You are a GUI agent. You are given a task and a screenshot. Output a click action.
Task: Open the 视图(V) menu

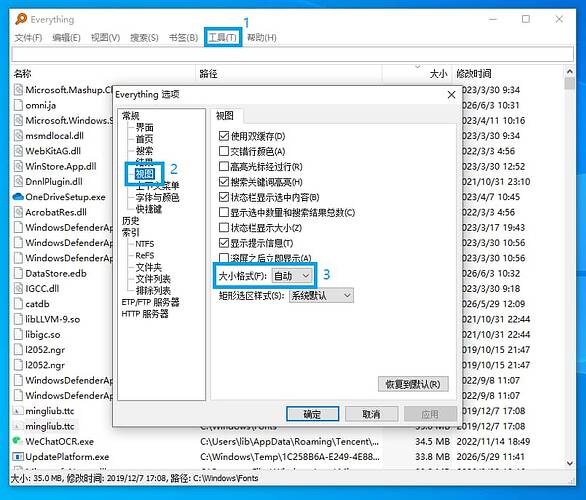(105, 38)
